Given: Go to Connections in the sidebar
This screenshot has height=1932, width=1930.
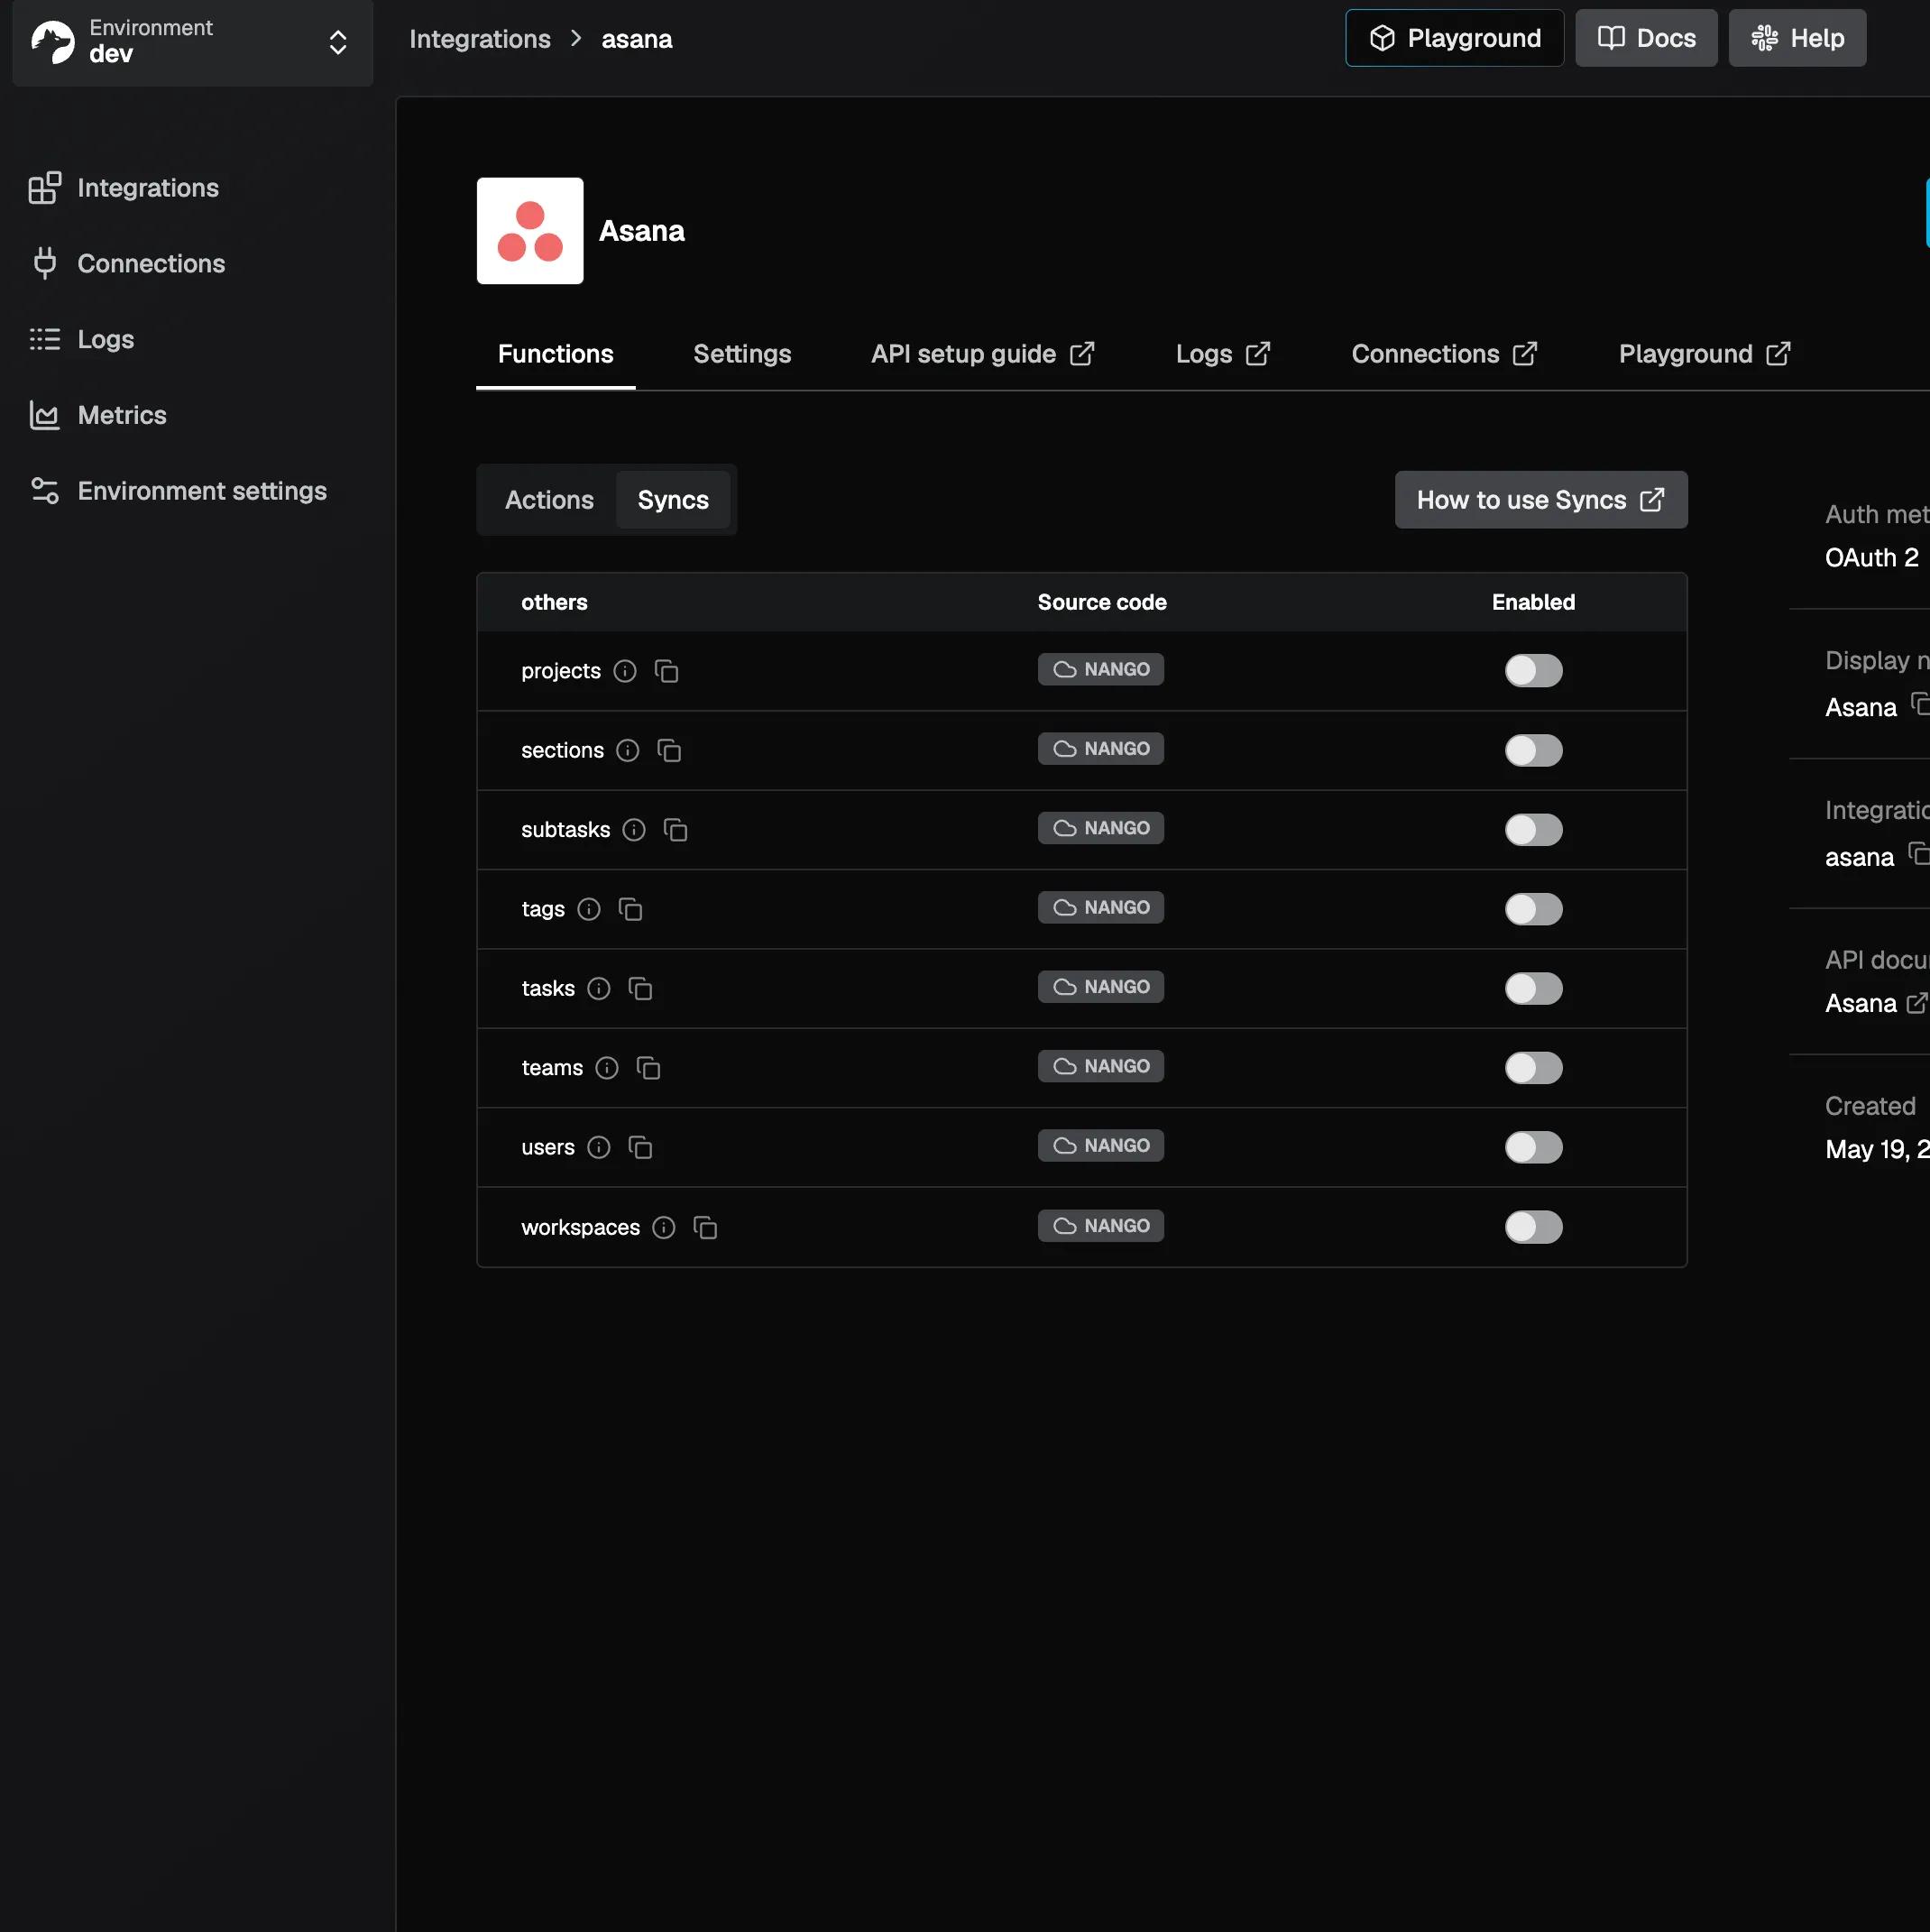Looking at the screenshot, I should pyautogui.click(x=127, y=264).
